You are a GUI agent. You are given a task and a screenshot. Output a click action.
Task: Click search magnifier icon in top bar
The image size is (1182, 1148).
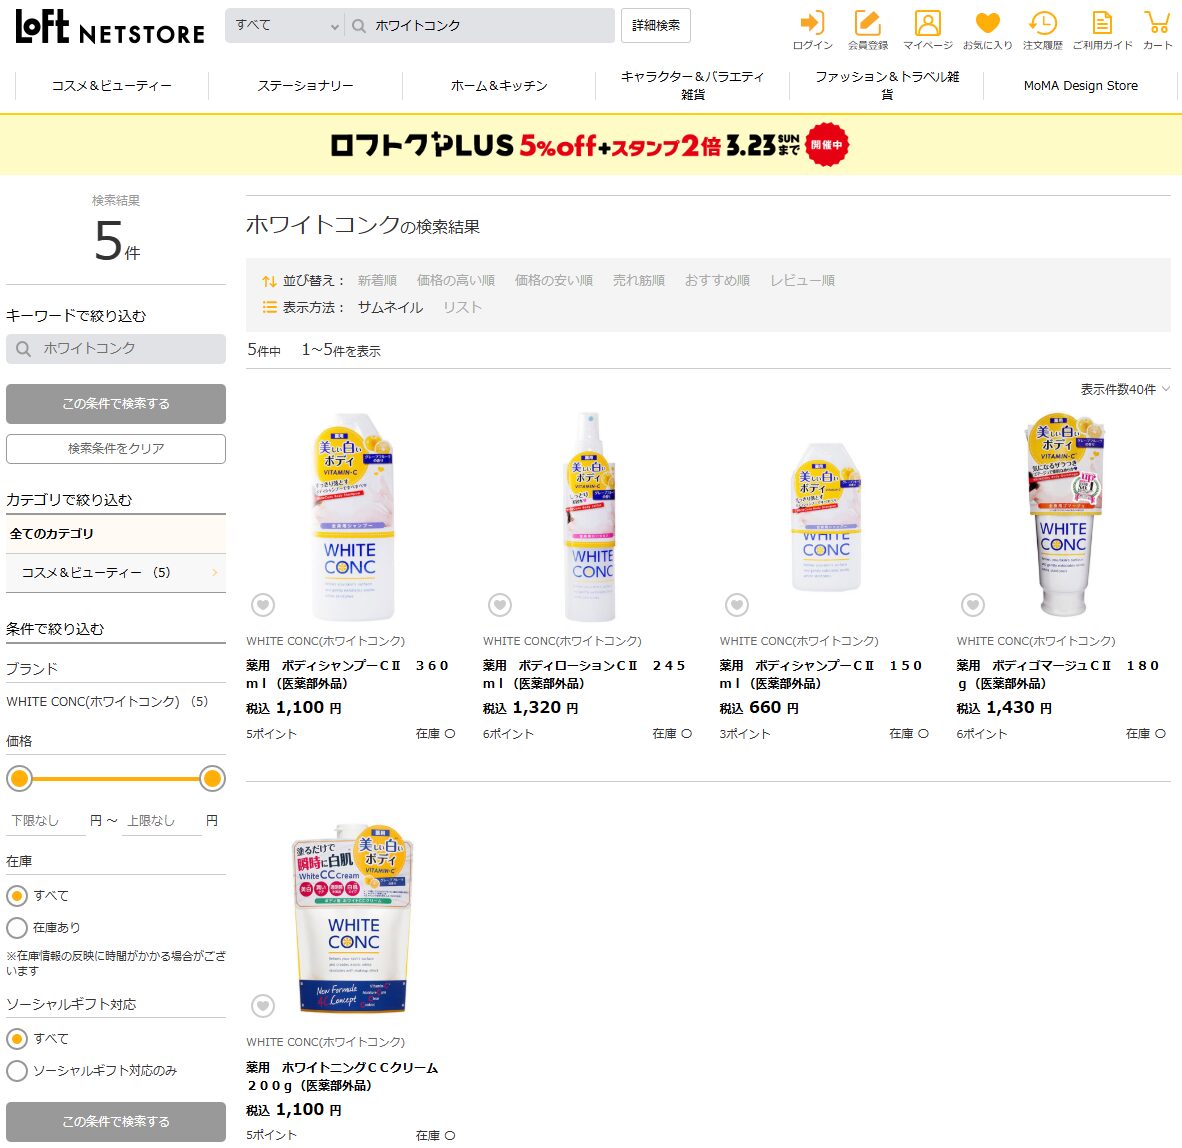pyautogui.click(x=359, y=26)
